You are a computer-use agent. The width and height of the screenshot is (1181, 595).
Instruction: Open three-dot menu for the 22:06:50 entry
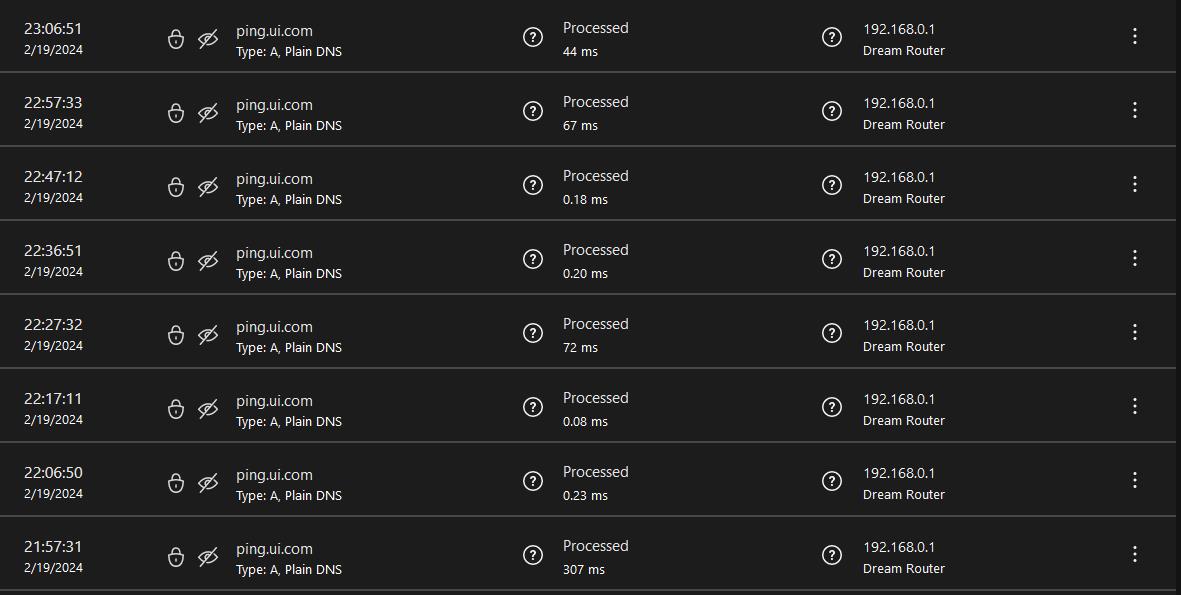tap(1134, 481)
